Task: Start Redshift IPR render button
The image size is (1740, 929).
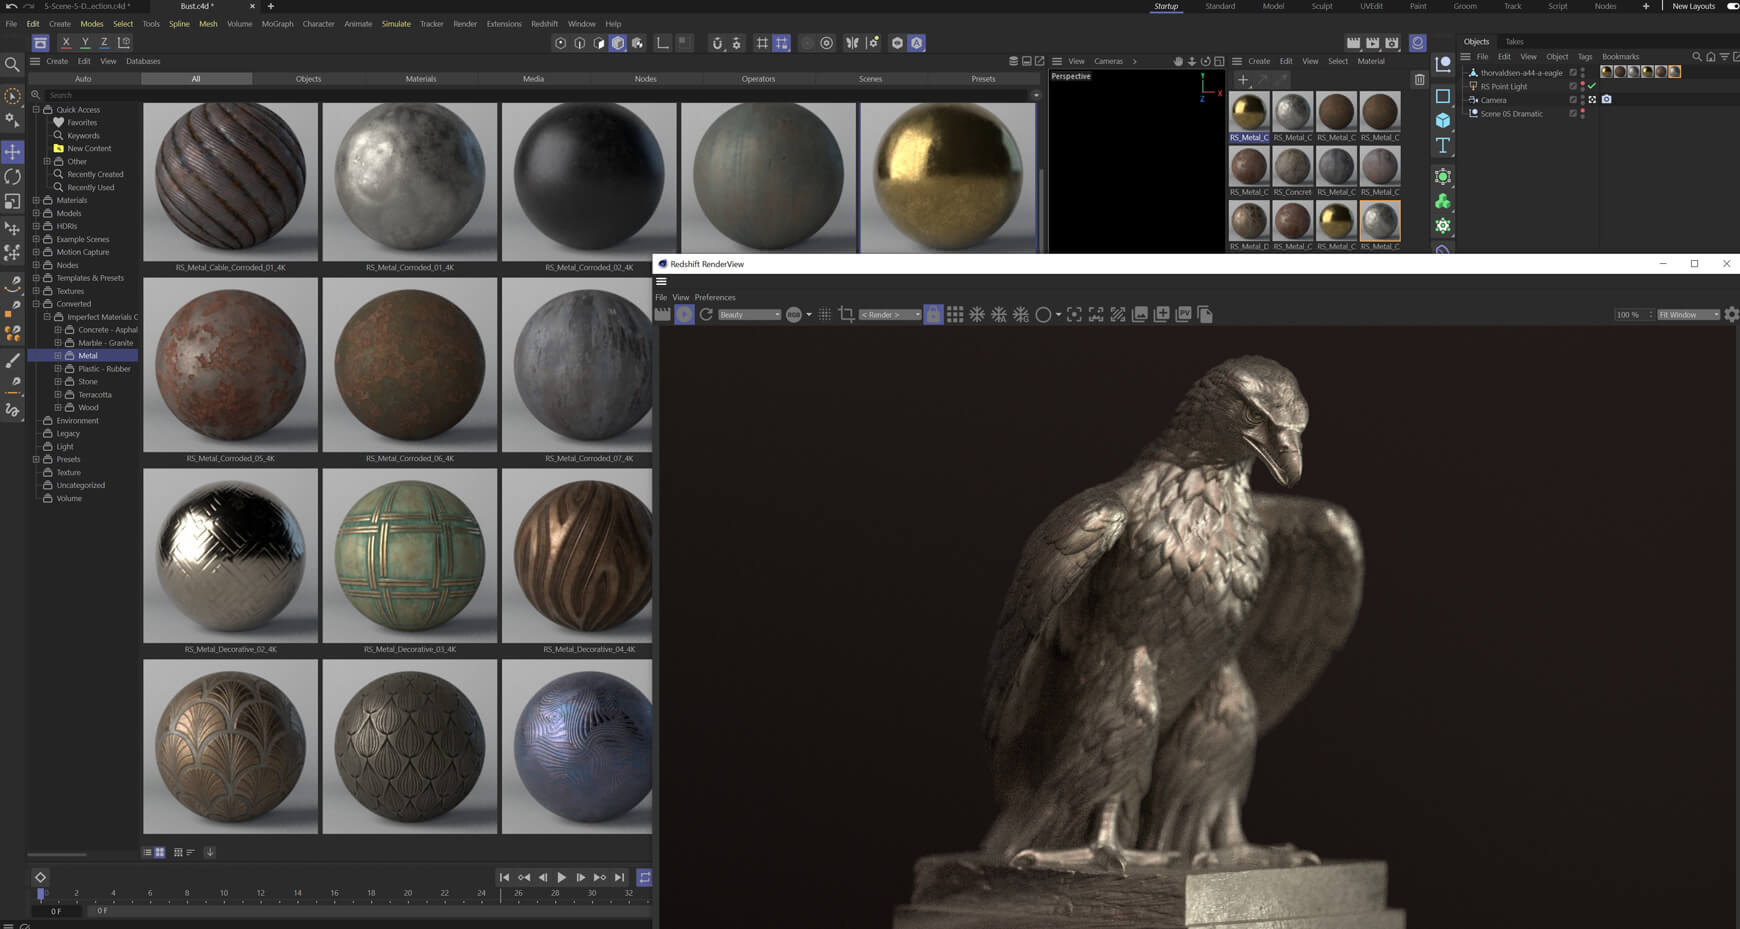Action: tap(684, 315)
